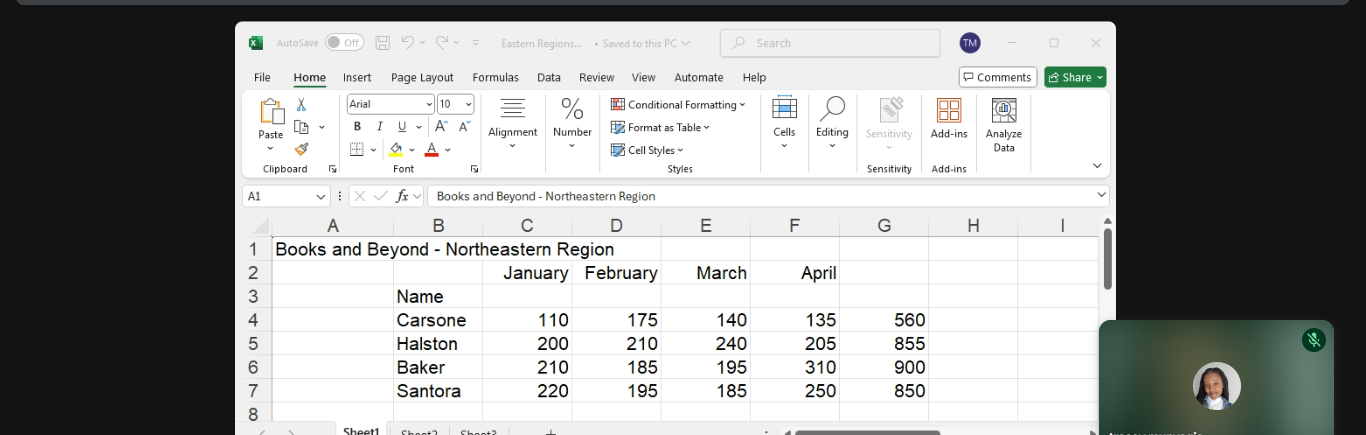Switch to the Insert tab
Image resolution: width=1366 pixels, height=435 pixels.
click(x=357, y=77)
